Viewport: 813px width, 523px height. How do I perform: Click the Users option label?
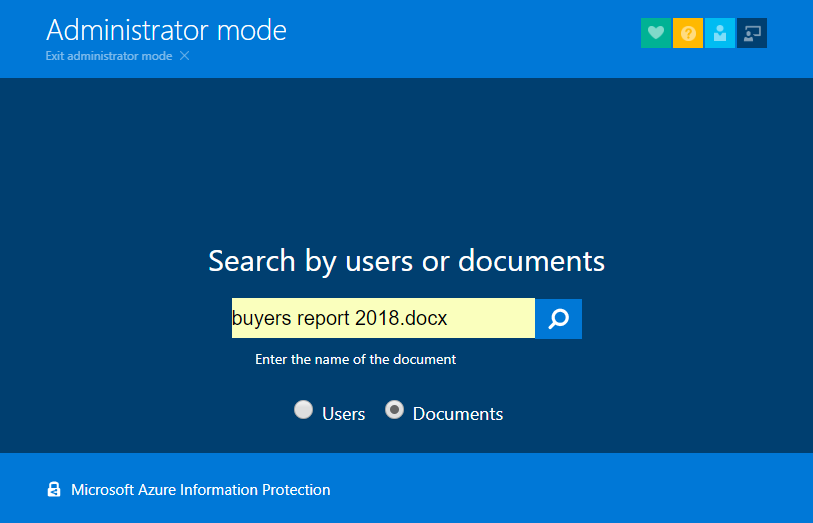pos(343,414)
